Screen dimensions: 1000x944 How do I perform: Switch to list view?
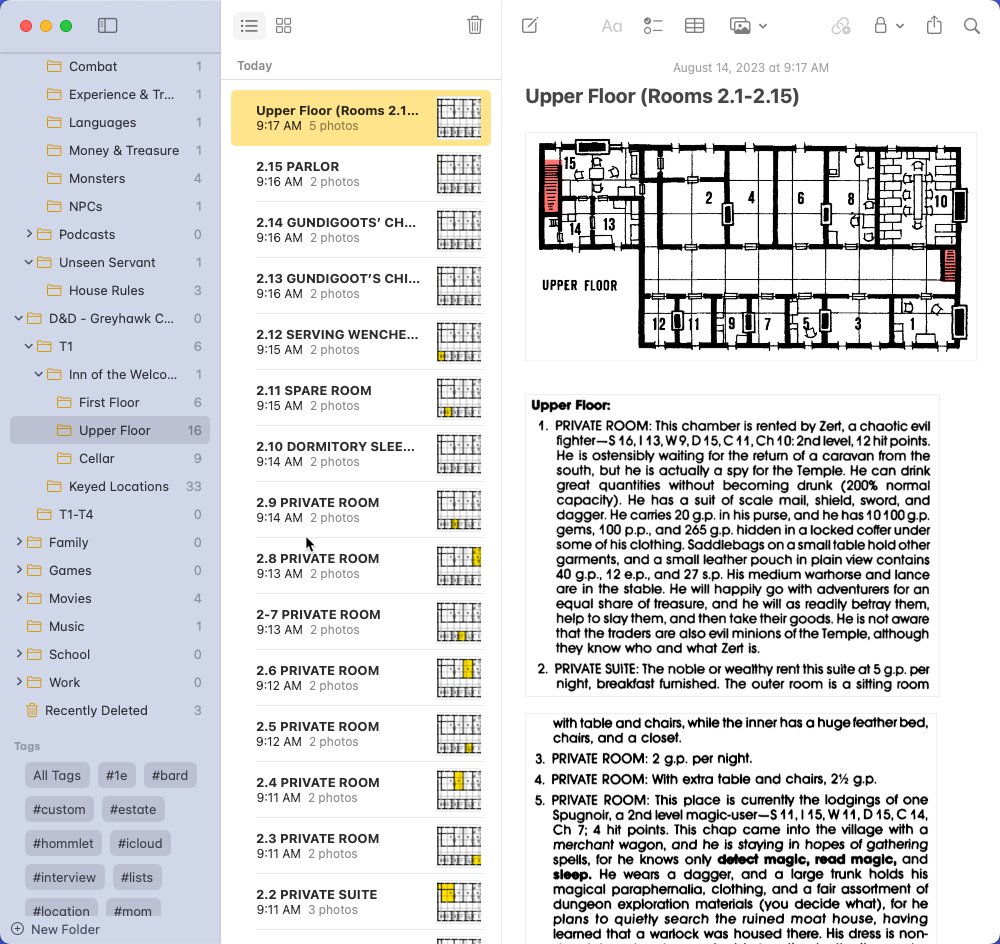tap(249, 26)
